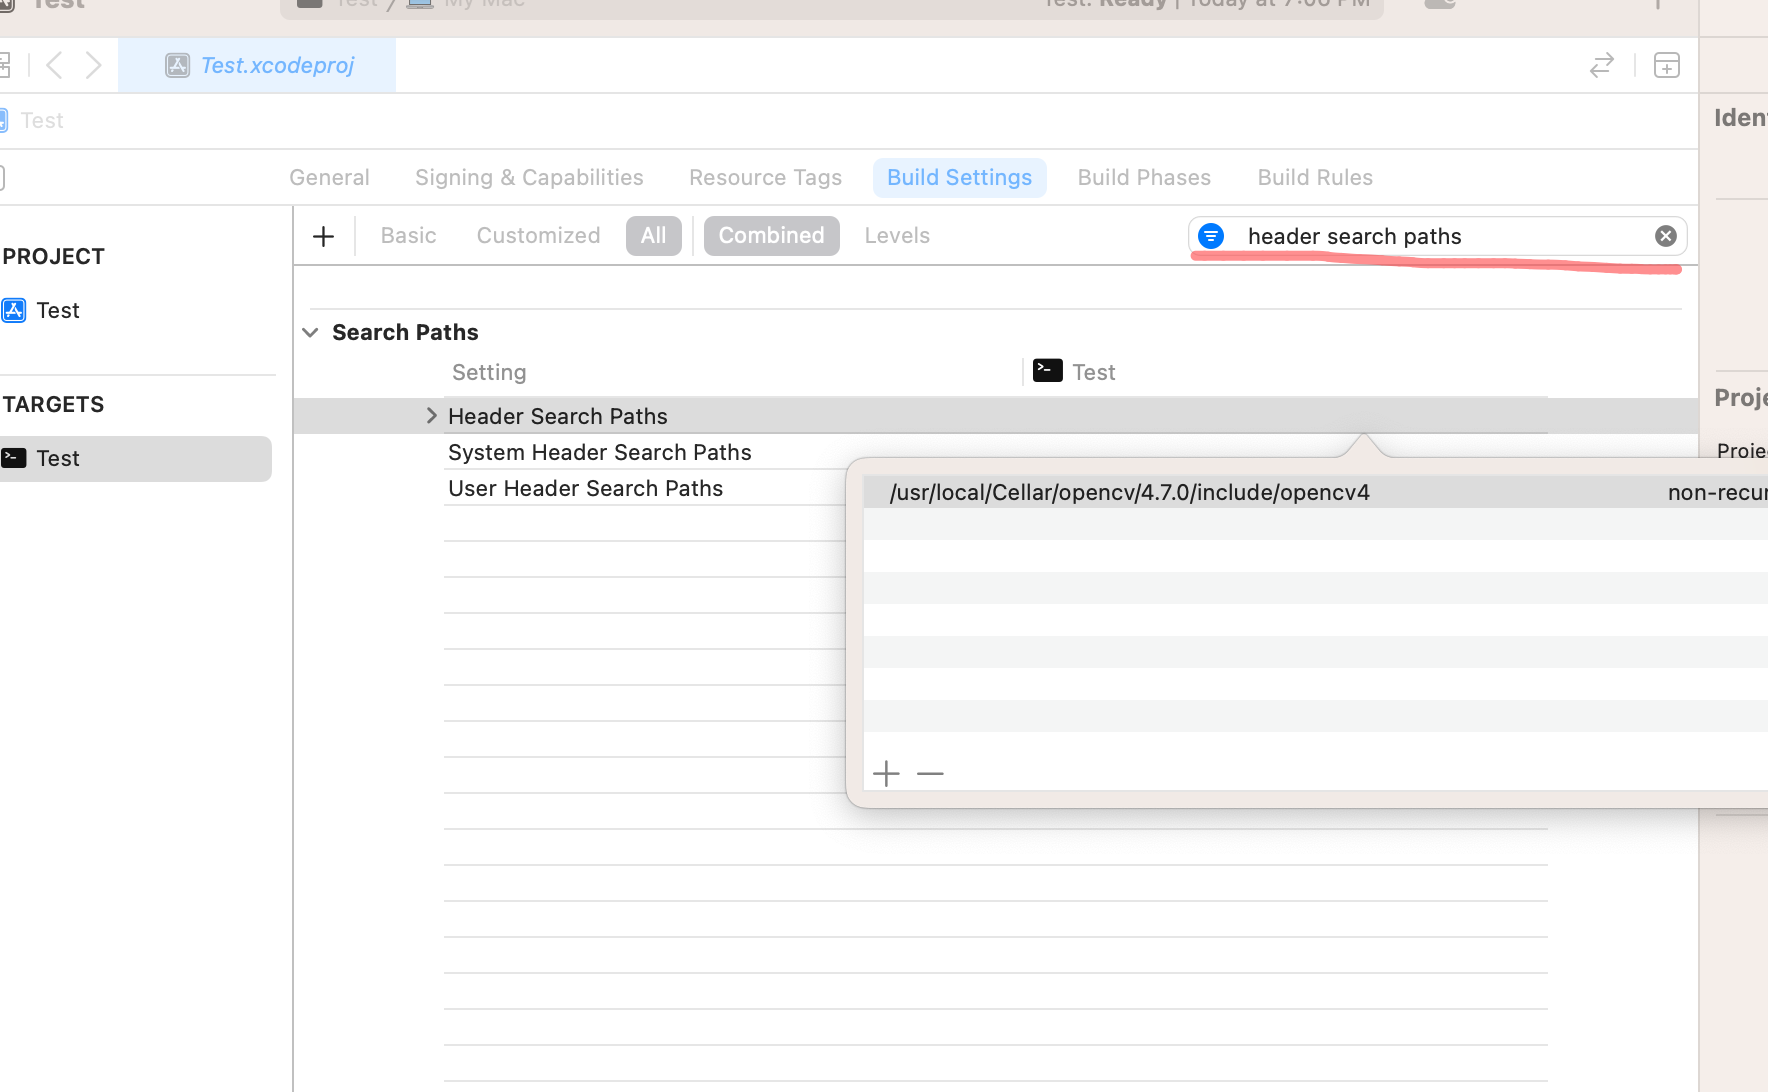The width and height of the screenshot is (1768, 1092).
Task: Click the Test breadcrumb in jump bar
Action: pos(42,121)
